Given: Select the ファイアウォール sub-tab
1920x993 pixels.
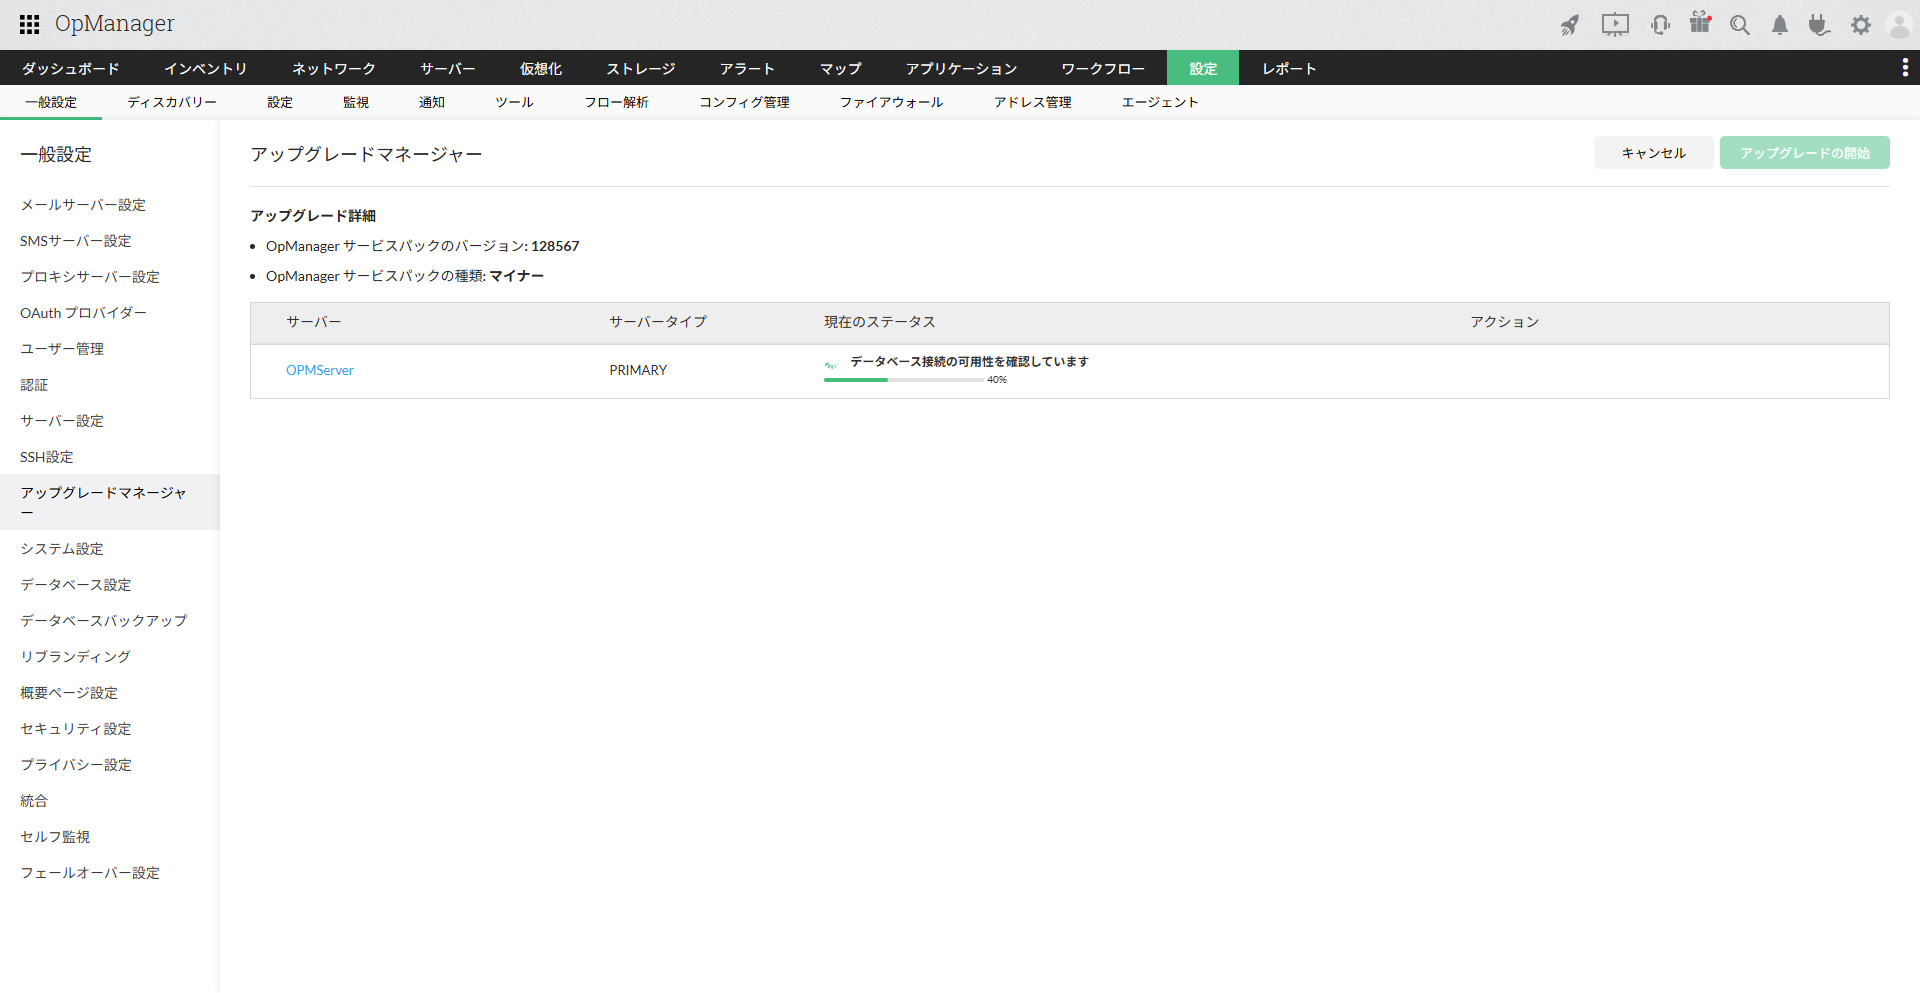Looking at the screenshot, I should (892, 102).
